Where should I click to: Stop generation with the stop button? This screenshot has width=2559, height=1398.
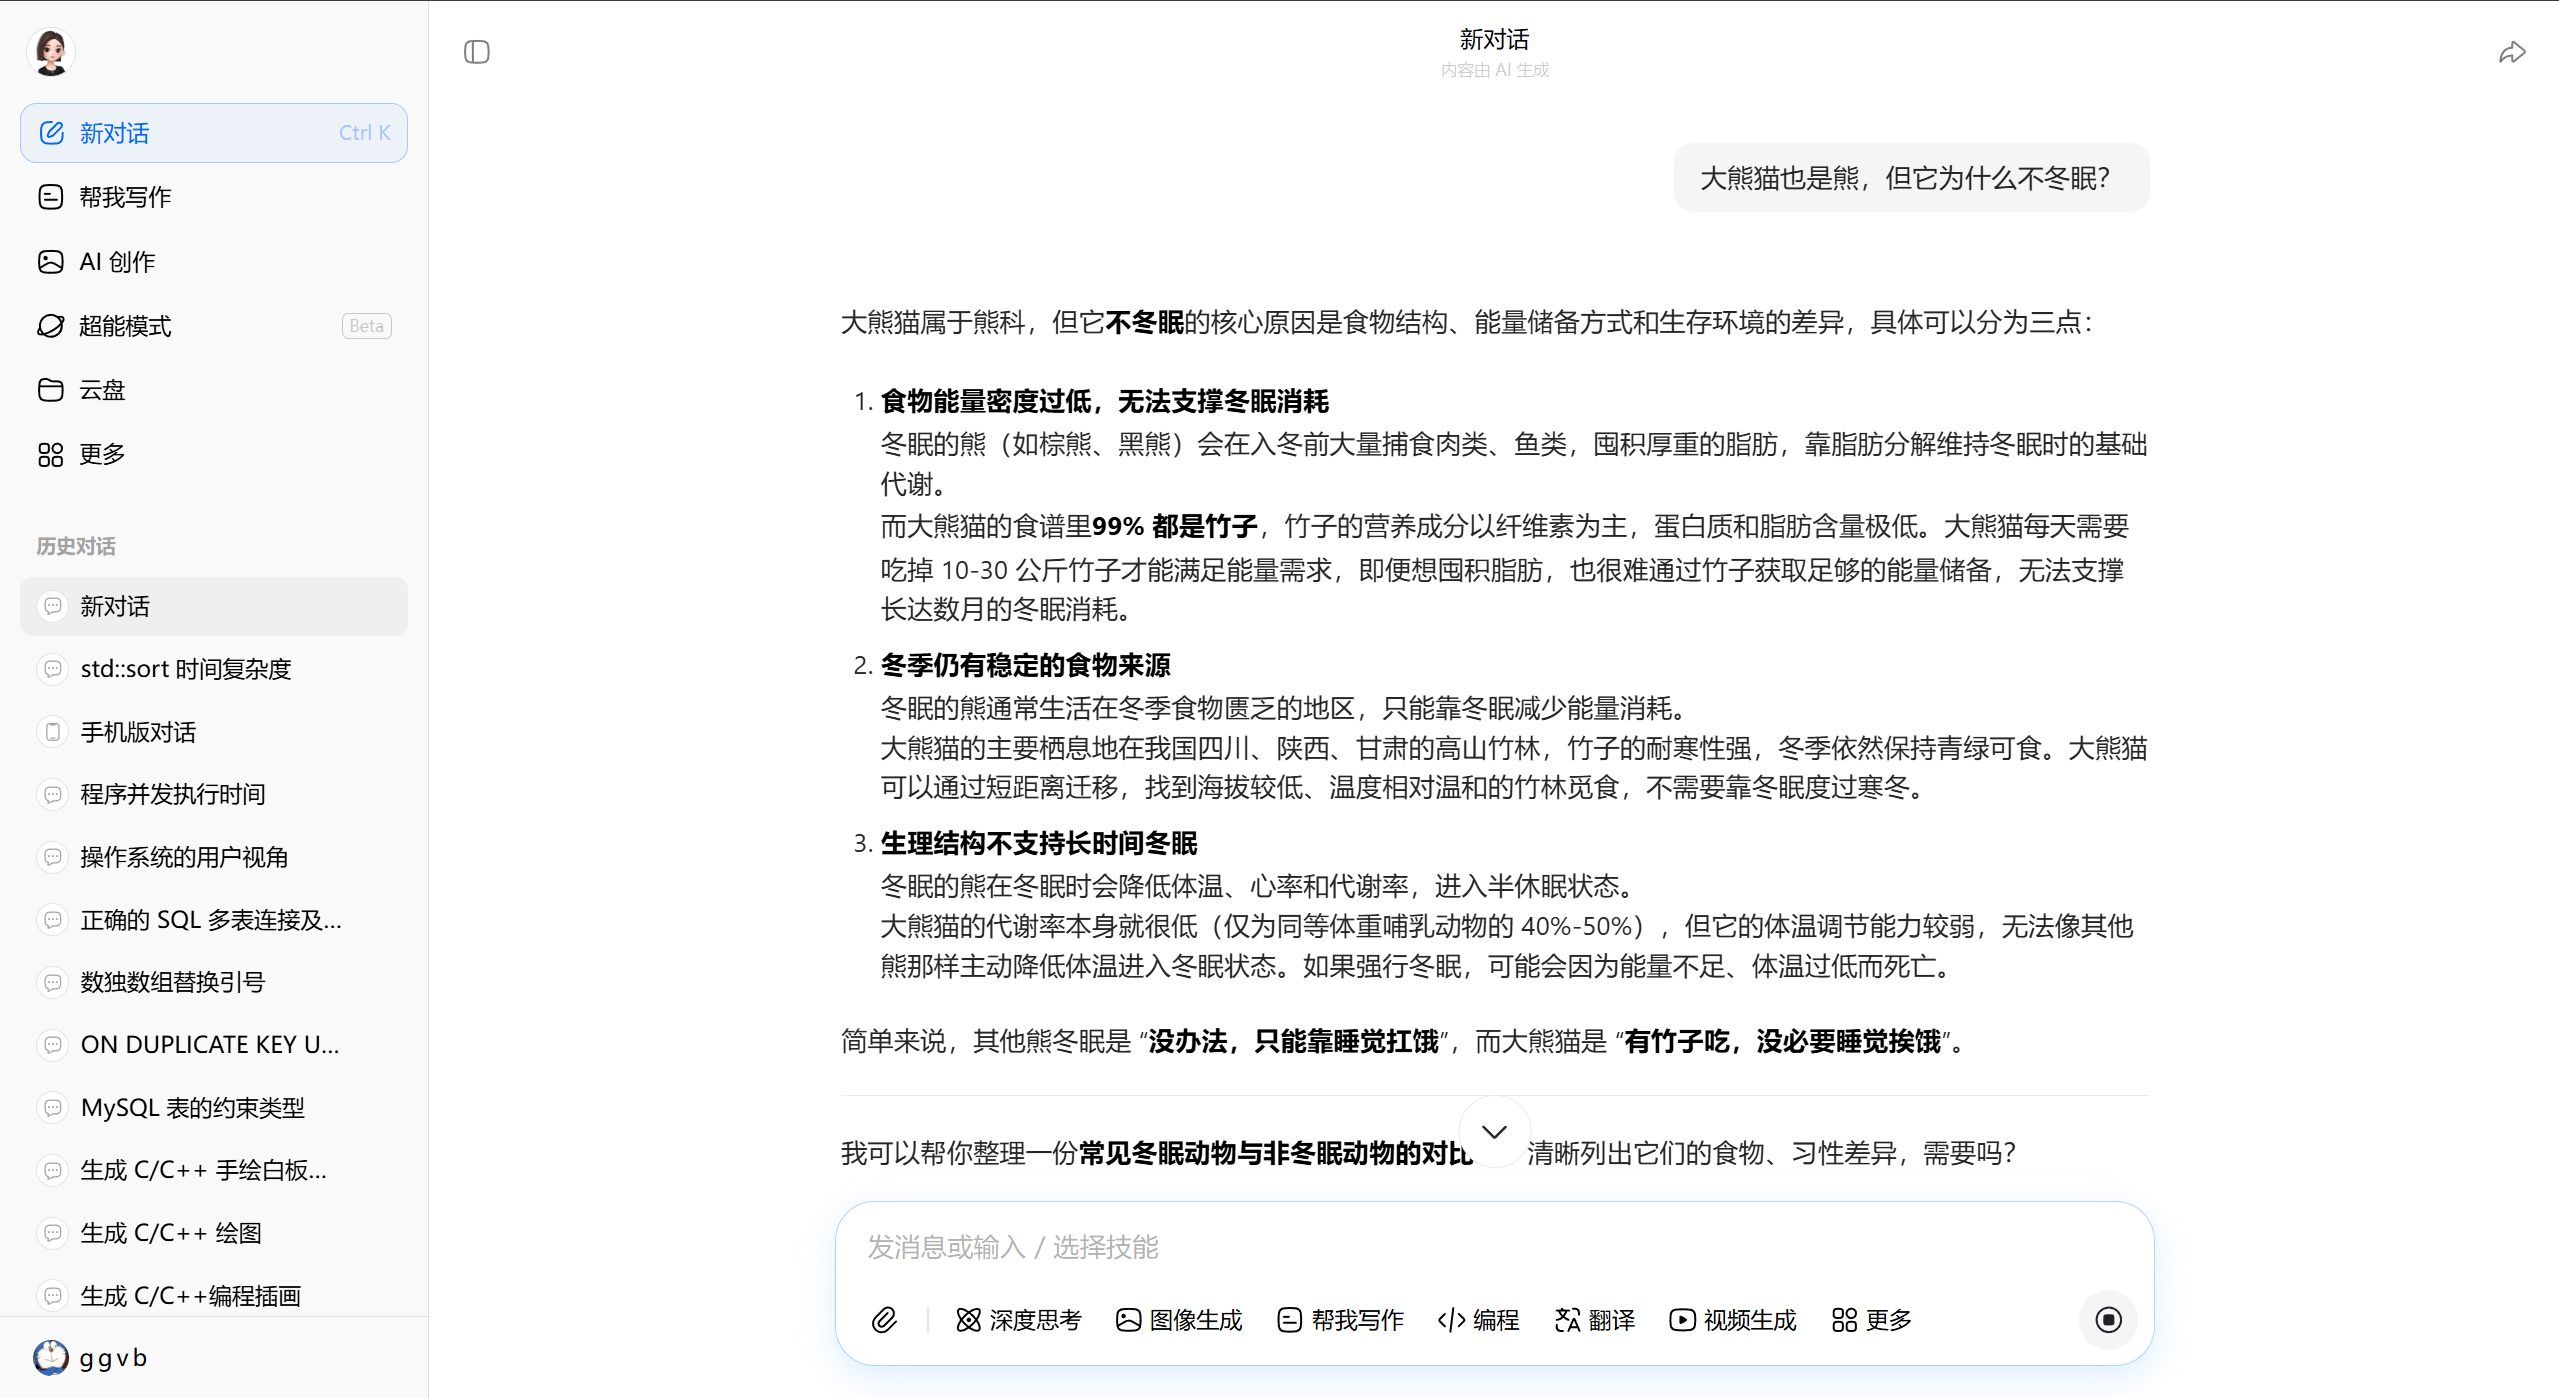click(x=2108, y=1320)
